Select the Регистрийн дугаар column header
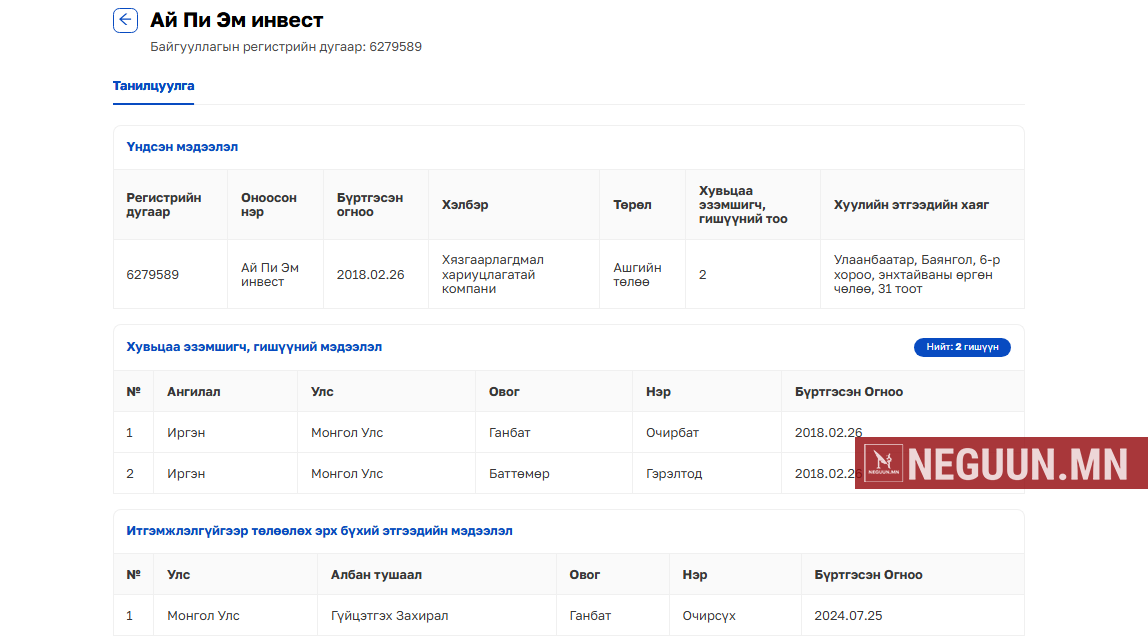The height and width of the screenshot is (639, 1148). click(x=164, y=204)
